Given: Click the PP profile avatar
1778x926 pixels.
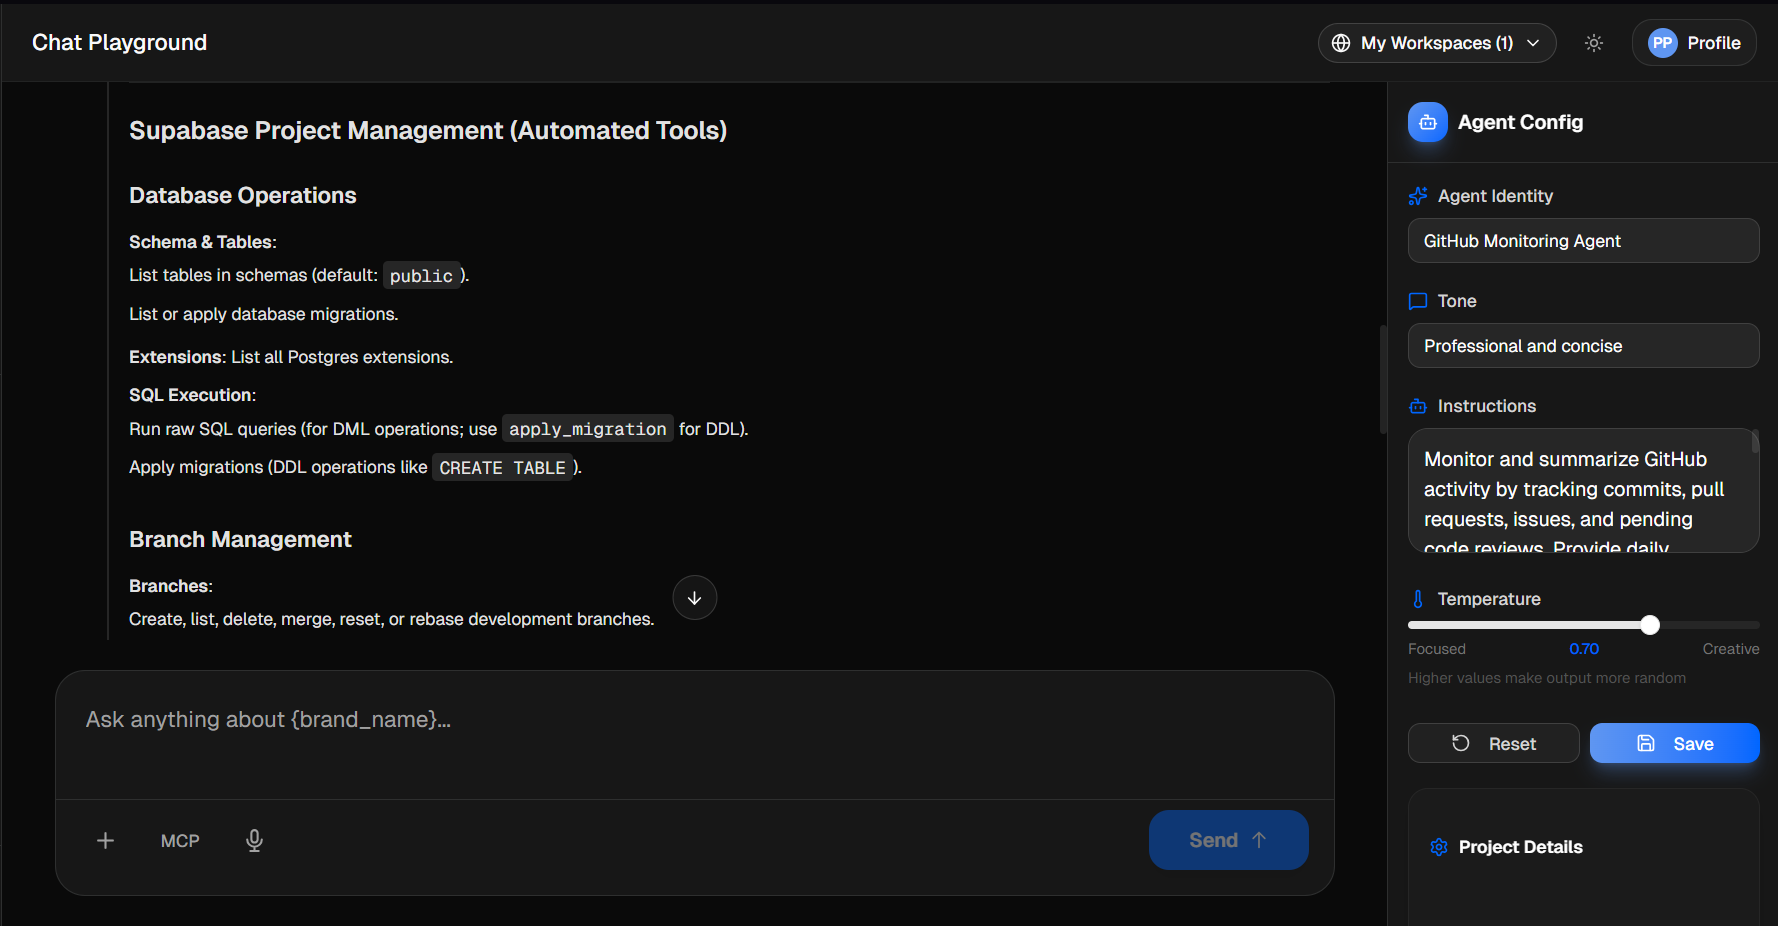Looking at the screenshot, I should click(x=1662, y=43).
